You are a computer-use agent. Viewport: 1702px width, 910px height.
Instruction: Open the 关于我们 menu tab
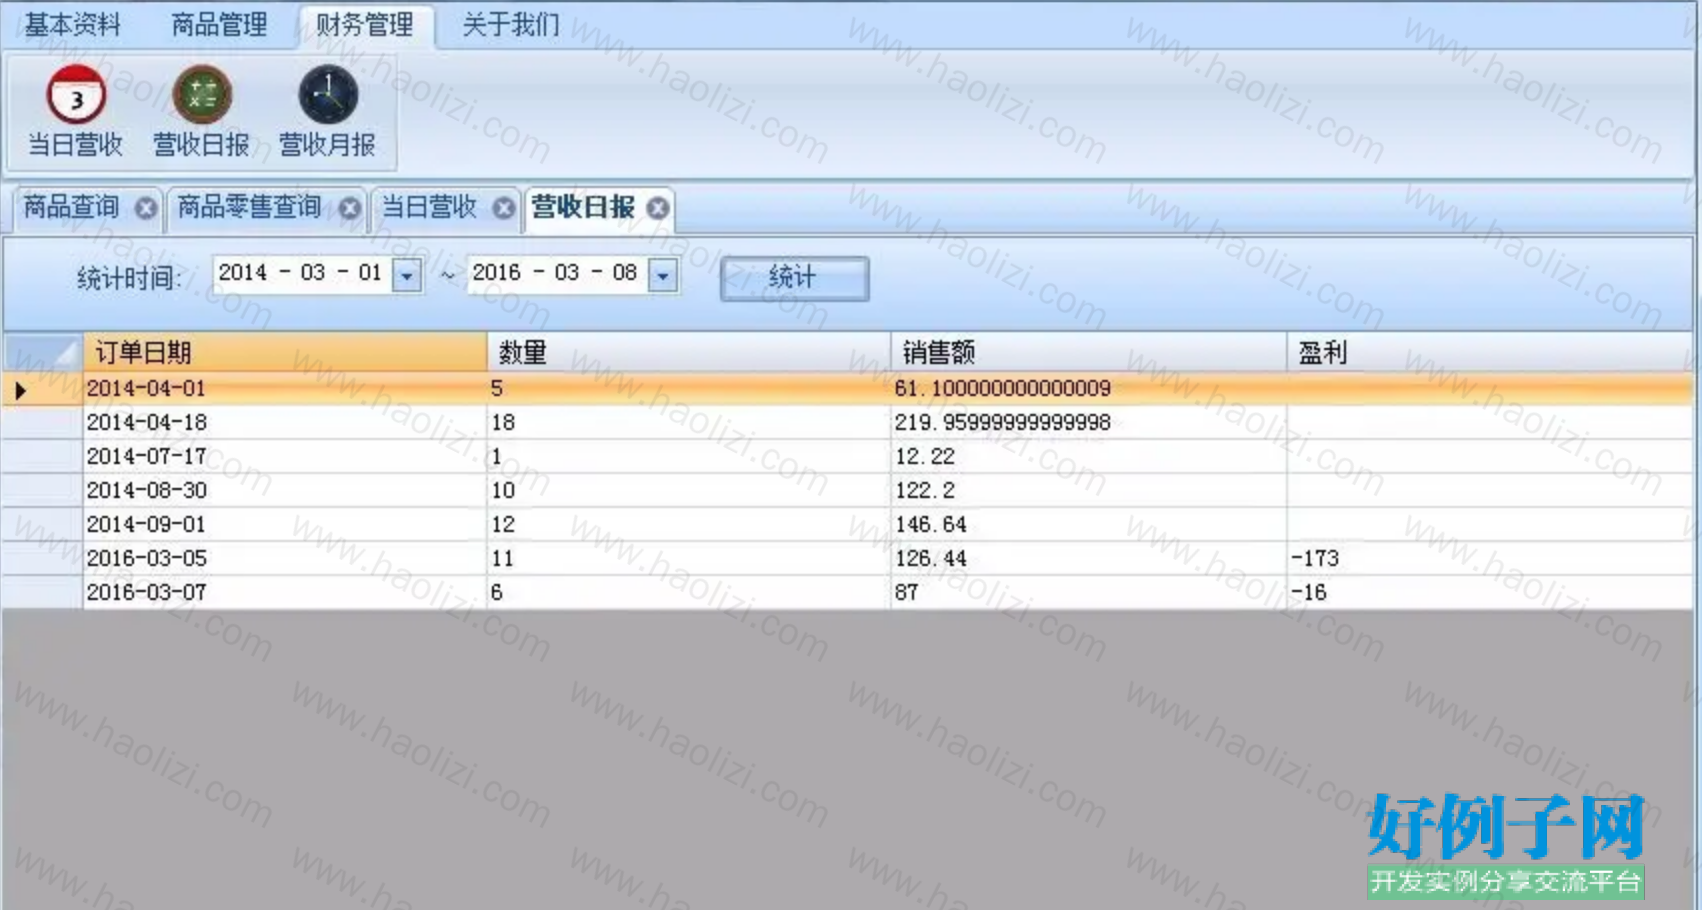click(x=511, y=24)
